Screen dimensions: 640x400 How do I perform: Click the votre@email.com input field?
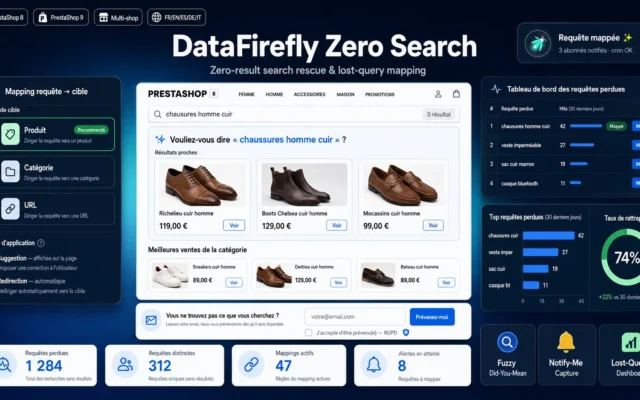click(x=355, y=317)
